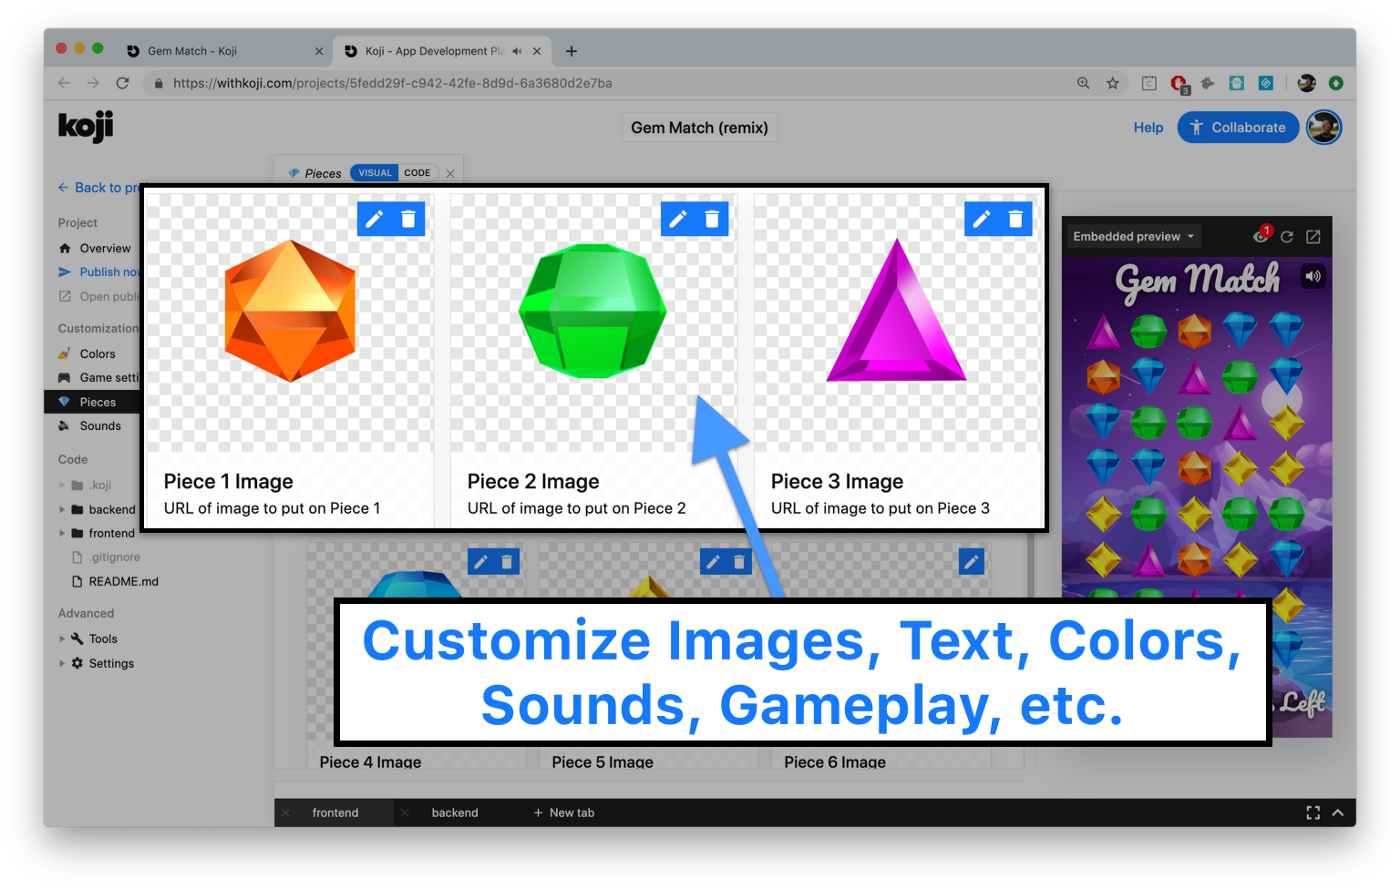Switch Pieces editor to CODE mode
The image size is (1400, 888).
click(418, 173)
